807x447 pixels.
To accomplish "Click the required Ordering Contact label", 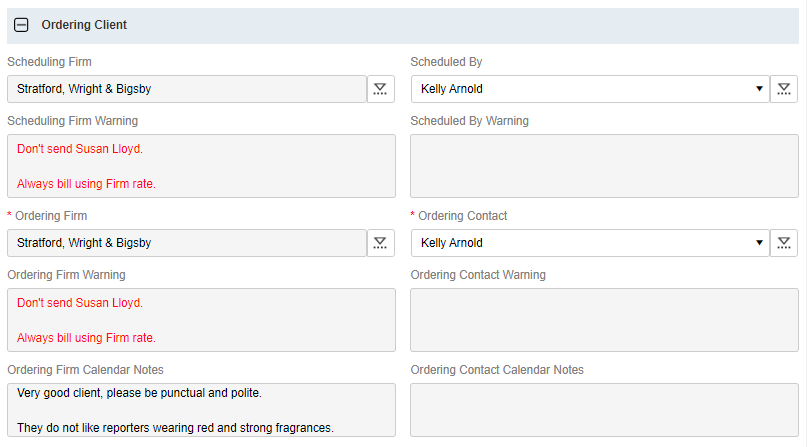I will point(462,216).
